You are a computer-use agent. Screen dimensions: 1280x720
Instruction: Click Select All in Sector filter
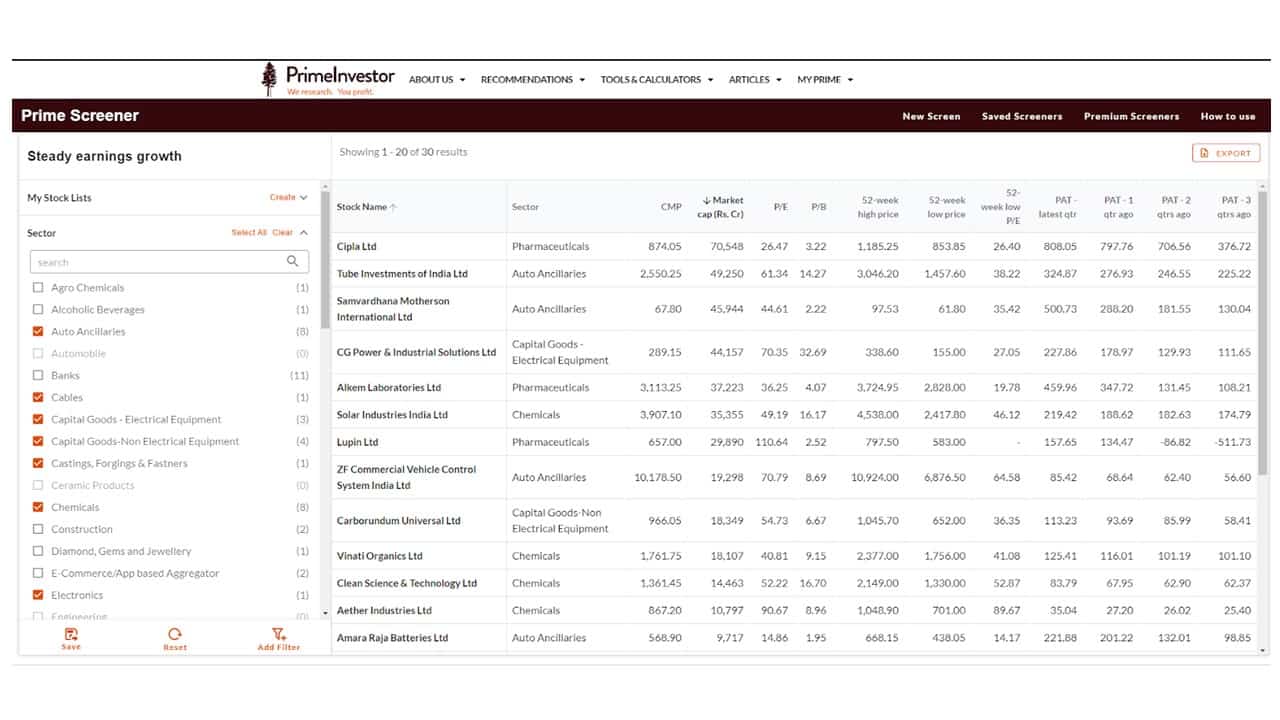[249, 233]
